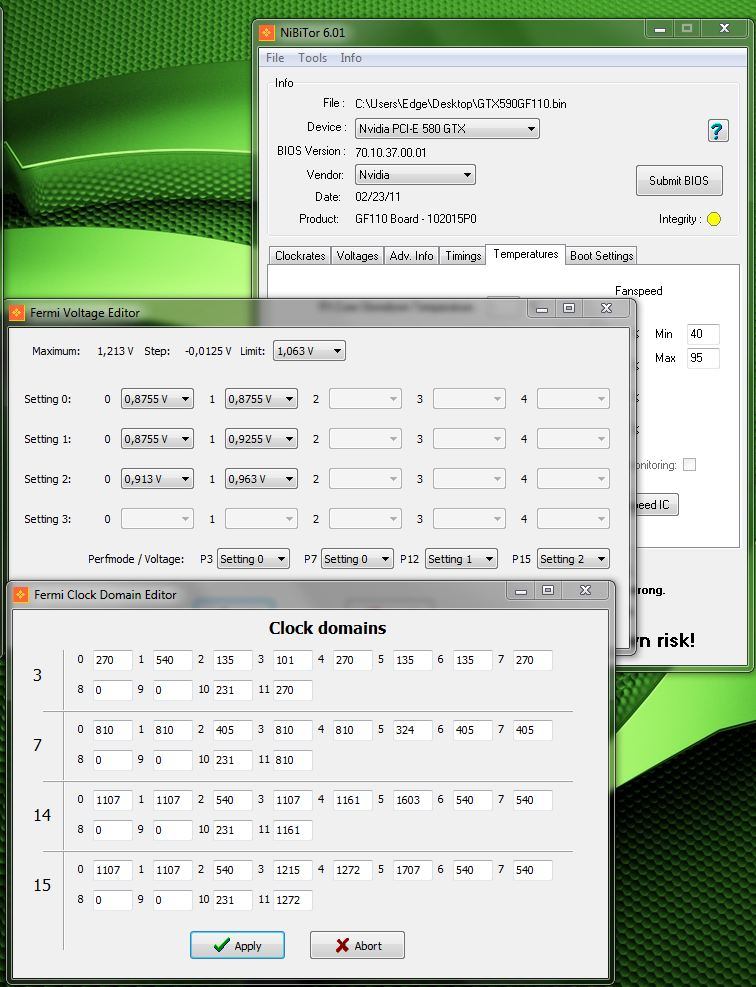Click the partially hidden Speed IC button
This screenshot has width=756, height=987.
pyautogui.click(x=655, y=505)
